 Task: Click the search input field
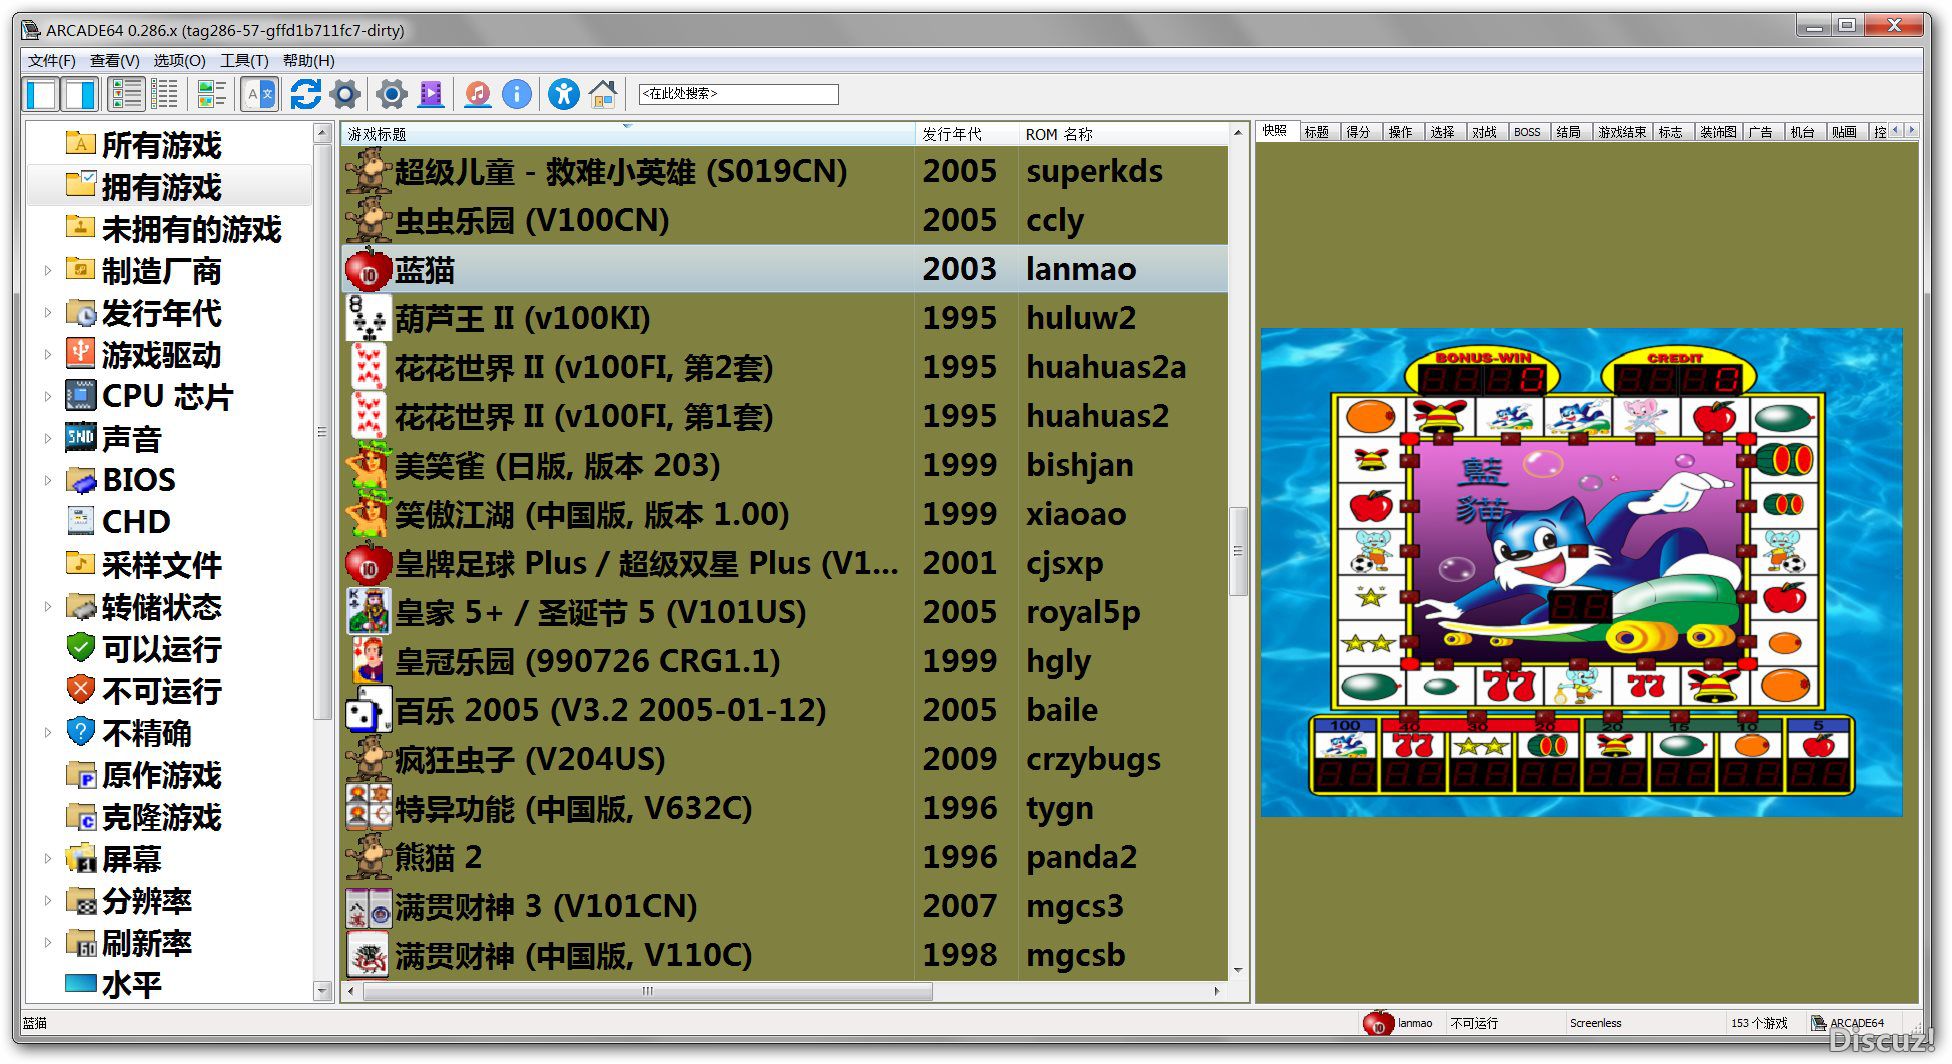pos(738,94)
